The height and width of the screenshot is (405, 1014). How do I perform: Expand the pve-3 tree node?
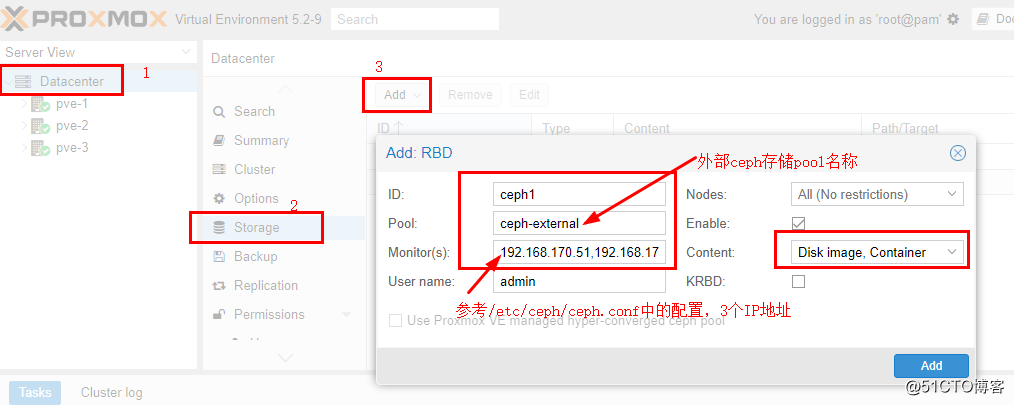click(25, 148)
